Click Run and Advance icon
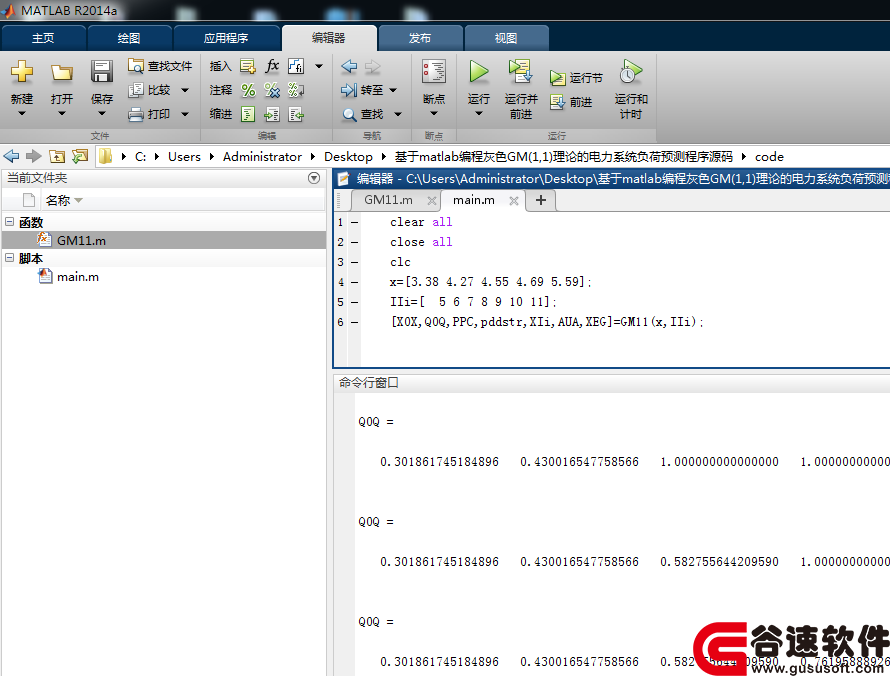The width and height of the screenshot is (890, 676). click(x=520, y=72)
